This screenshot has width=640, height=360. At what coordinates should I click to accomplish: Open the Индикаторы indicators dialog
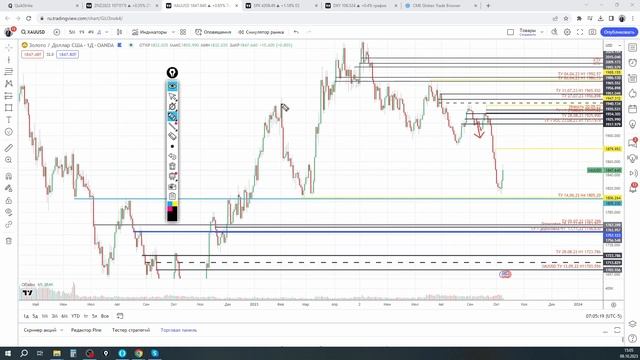(149, 32)
